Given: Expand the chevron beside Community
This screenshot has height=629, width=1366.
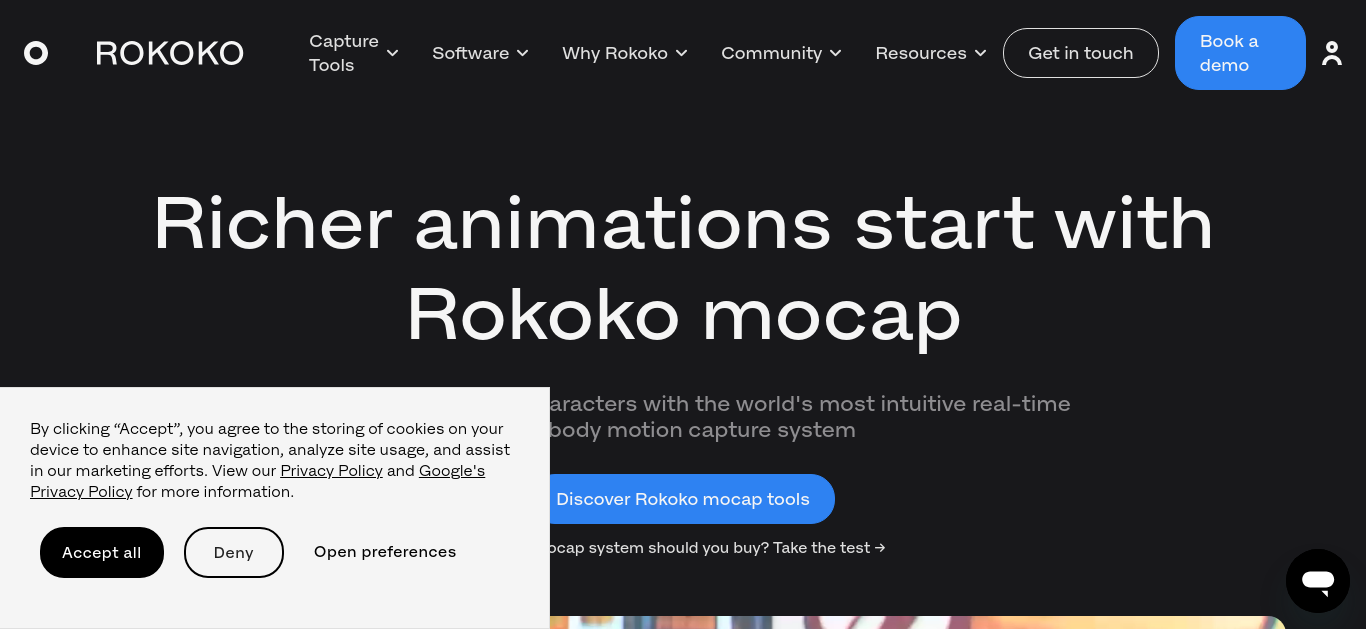Looking at the screenshot, I should click(835, 53).
